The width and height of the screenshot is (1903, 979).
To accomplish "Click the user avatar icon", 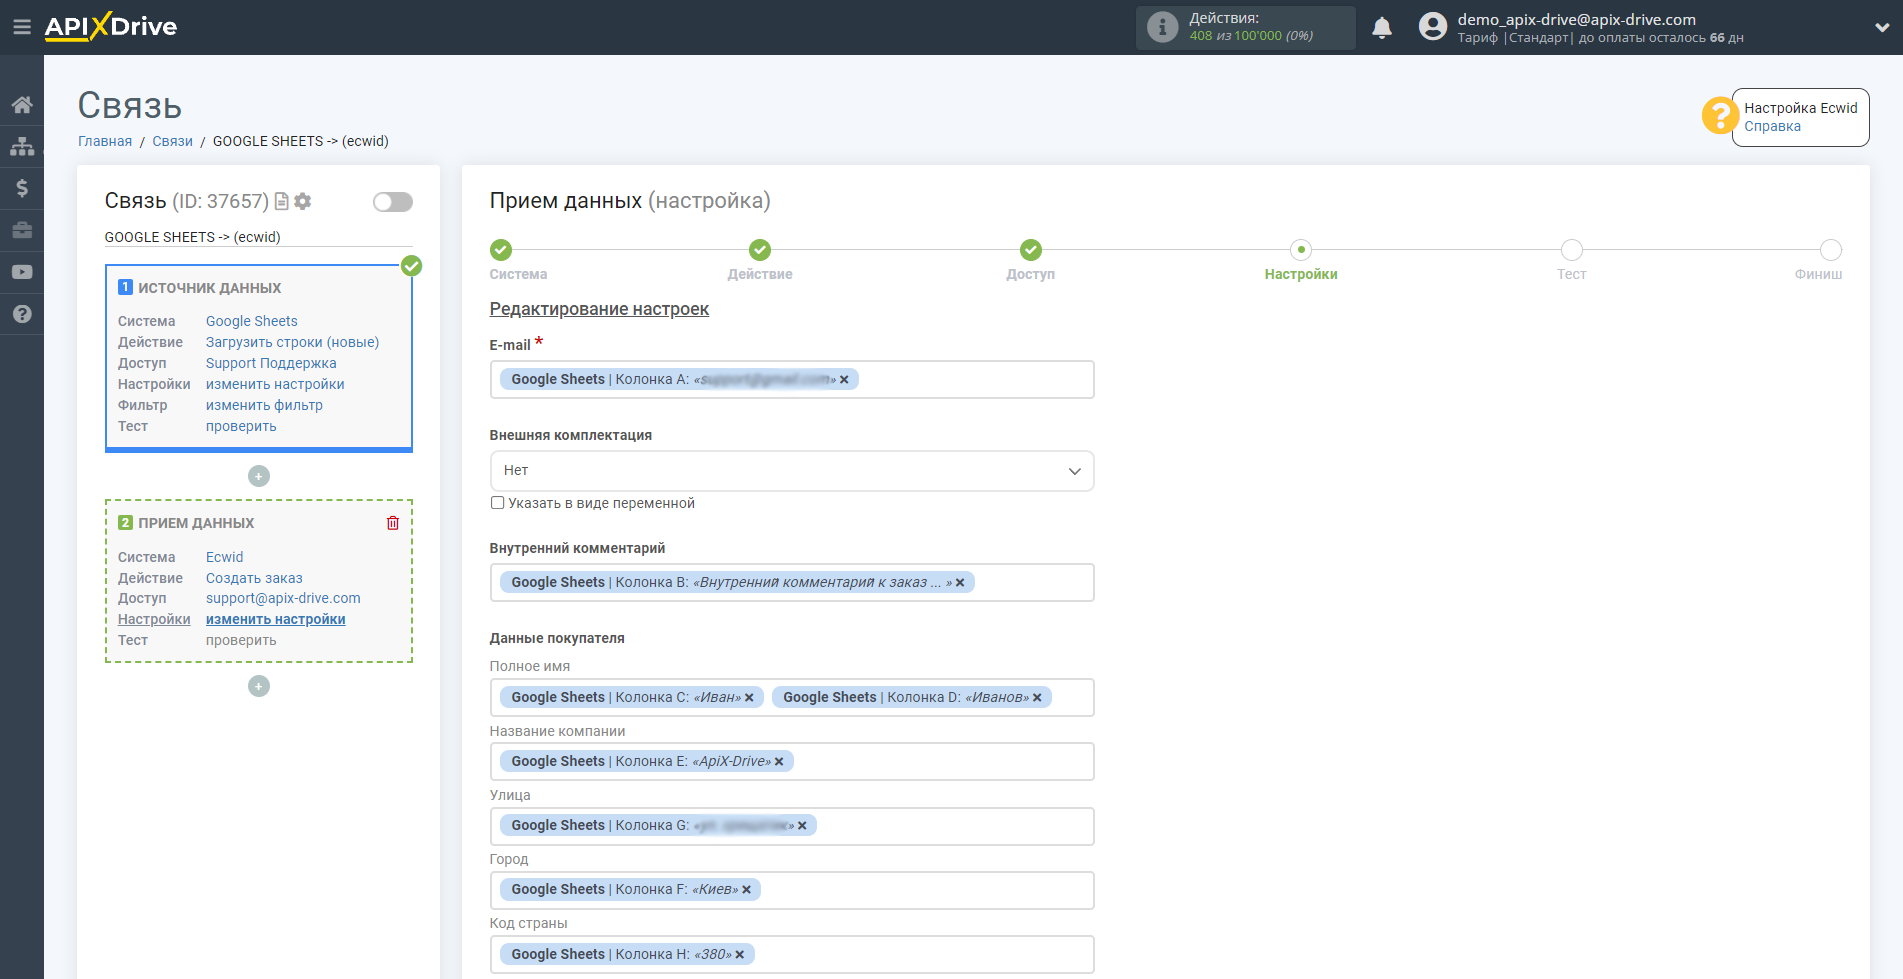I will pos(1433,27).
